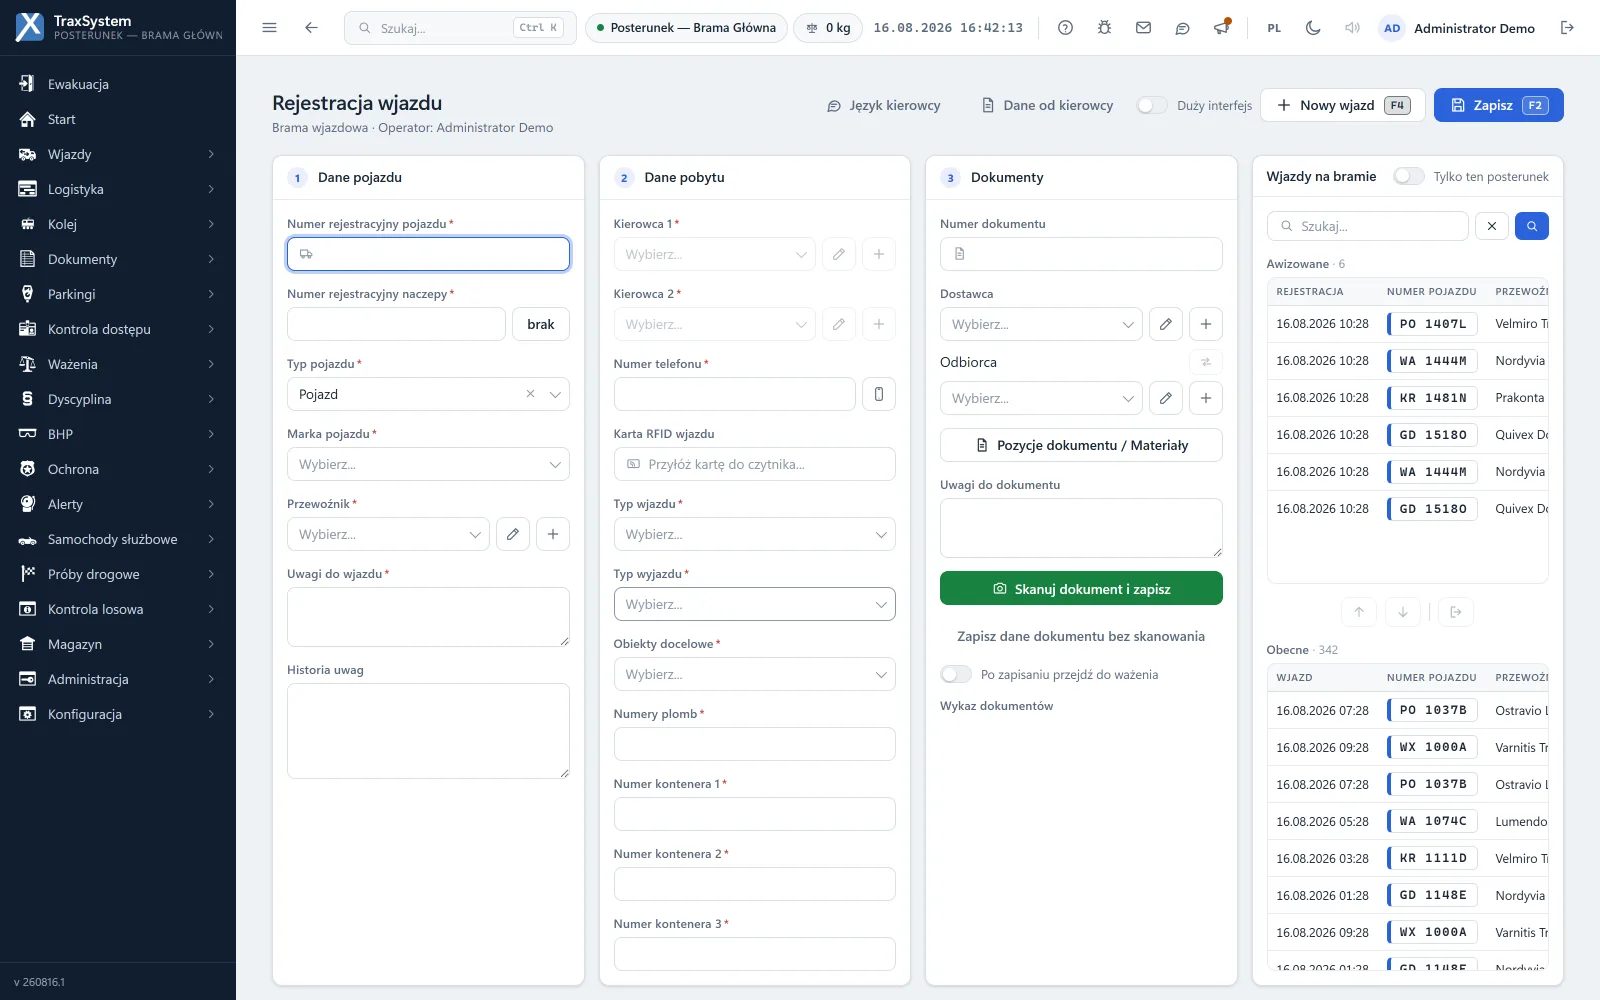Switch to dark mode with moon icon
Image resolution: width=1600 pixels, height=1000 pixels.
point(1313,28)
